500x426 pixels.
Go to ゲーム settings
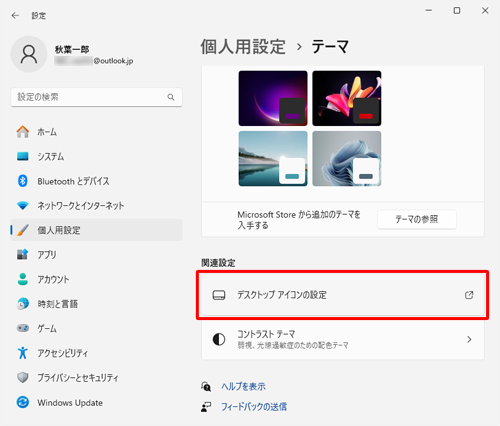pyautogui.click(x=96, y=328)
